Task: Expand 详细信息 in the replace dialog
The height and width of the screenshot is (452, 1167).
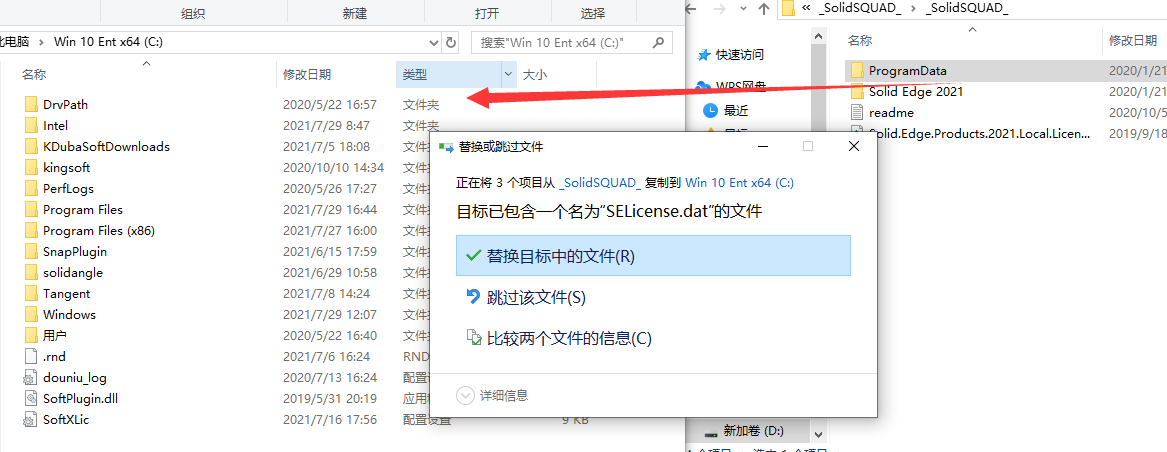Action: (465, 395)
